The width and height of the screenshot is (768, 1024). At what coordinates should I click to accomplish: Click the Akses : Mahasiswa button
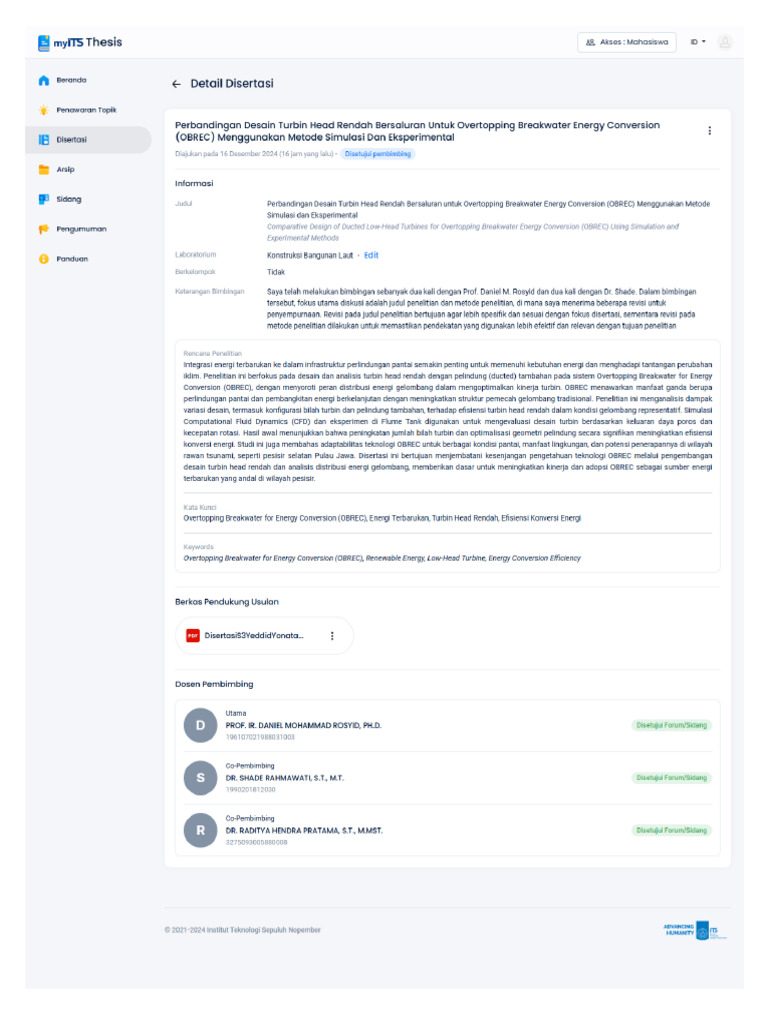click(627, 42)
